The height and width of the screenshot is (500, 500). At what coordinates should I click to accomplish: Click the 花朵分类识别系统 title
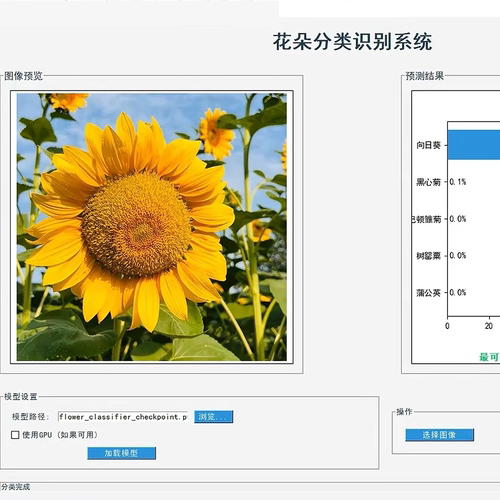point(352,42)
